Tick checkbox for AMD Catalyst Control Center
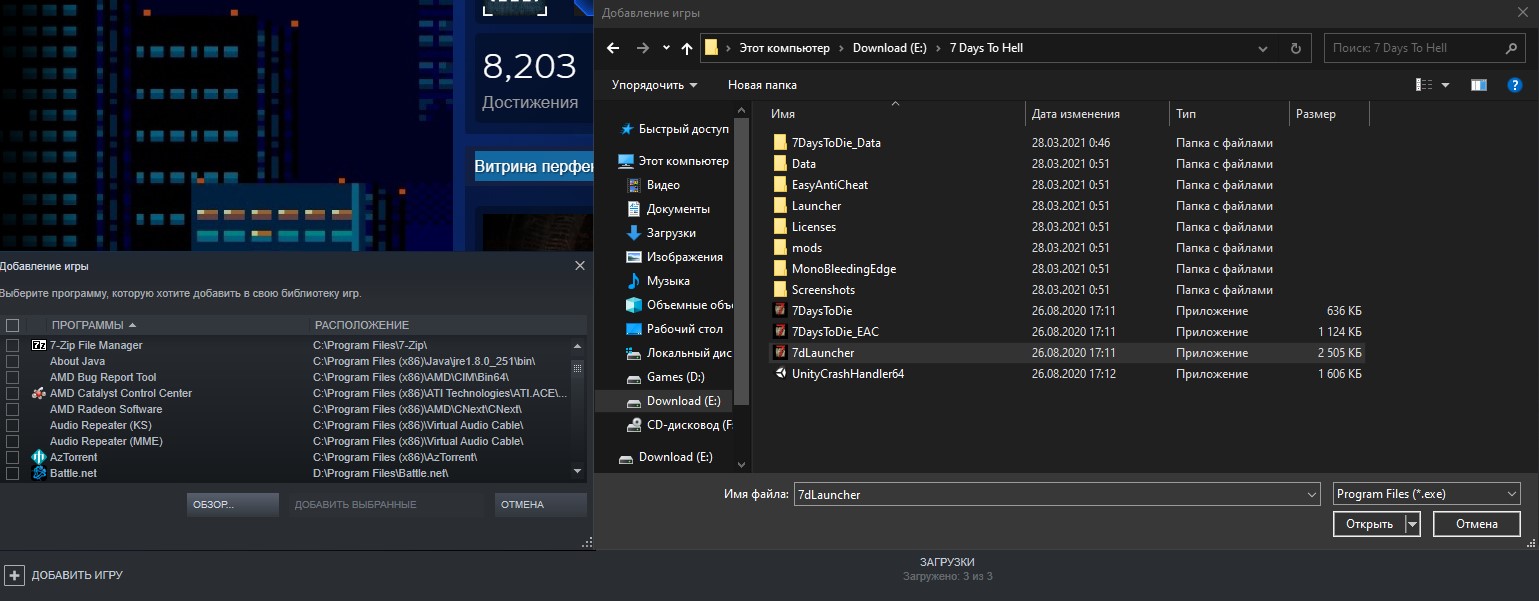This screenshot has height=601, width=1539. 12,393
